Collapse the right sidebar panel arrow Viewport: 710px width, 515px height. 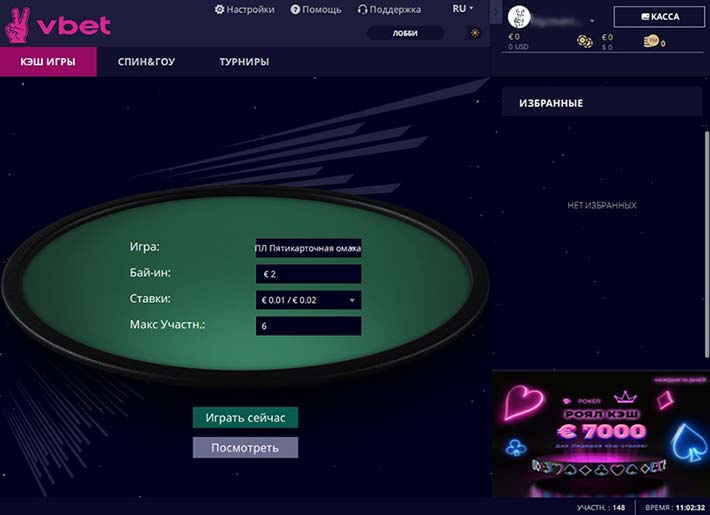coord(495,12)
